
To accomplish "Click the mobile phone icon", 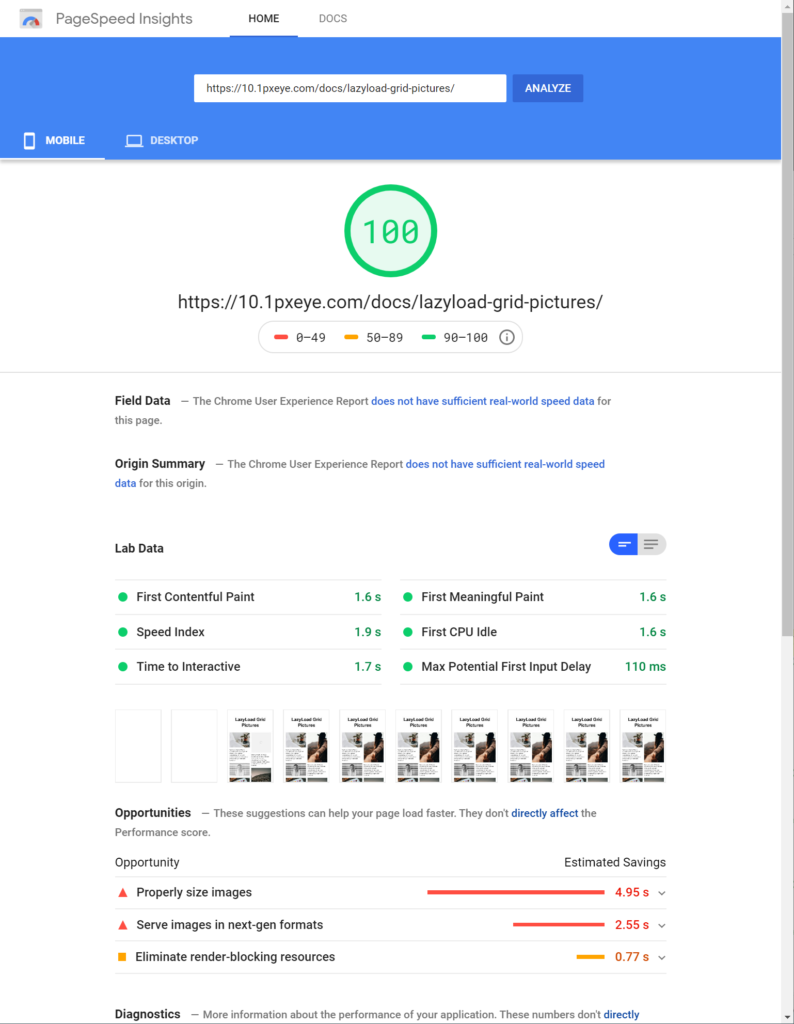I will tap(29, 141).
